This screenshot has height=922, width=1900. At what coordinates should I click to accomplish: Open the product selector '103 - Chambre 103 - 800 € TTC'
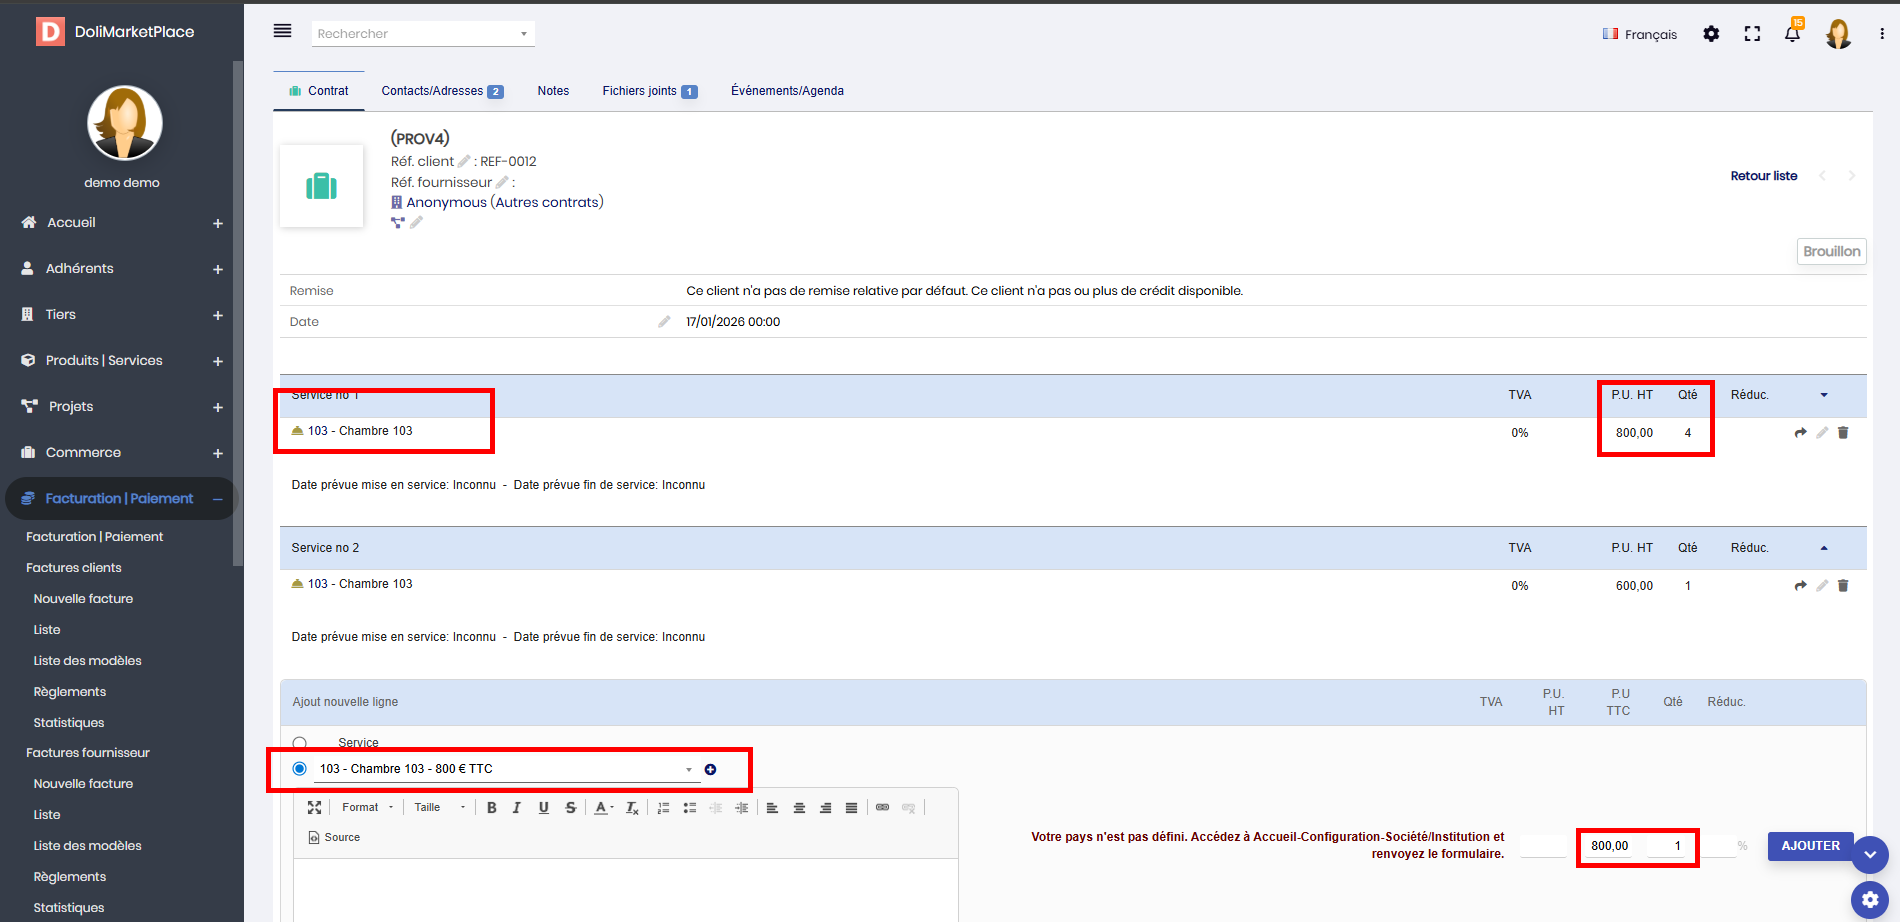pos(505,769)
